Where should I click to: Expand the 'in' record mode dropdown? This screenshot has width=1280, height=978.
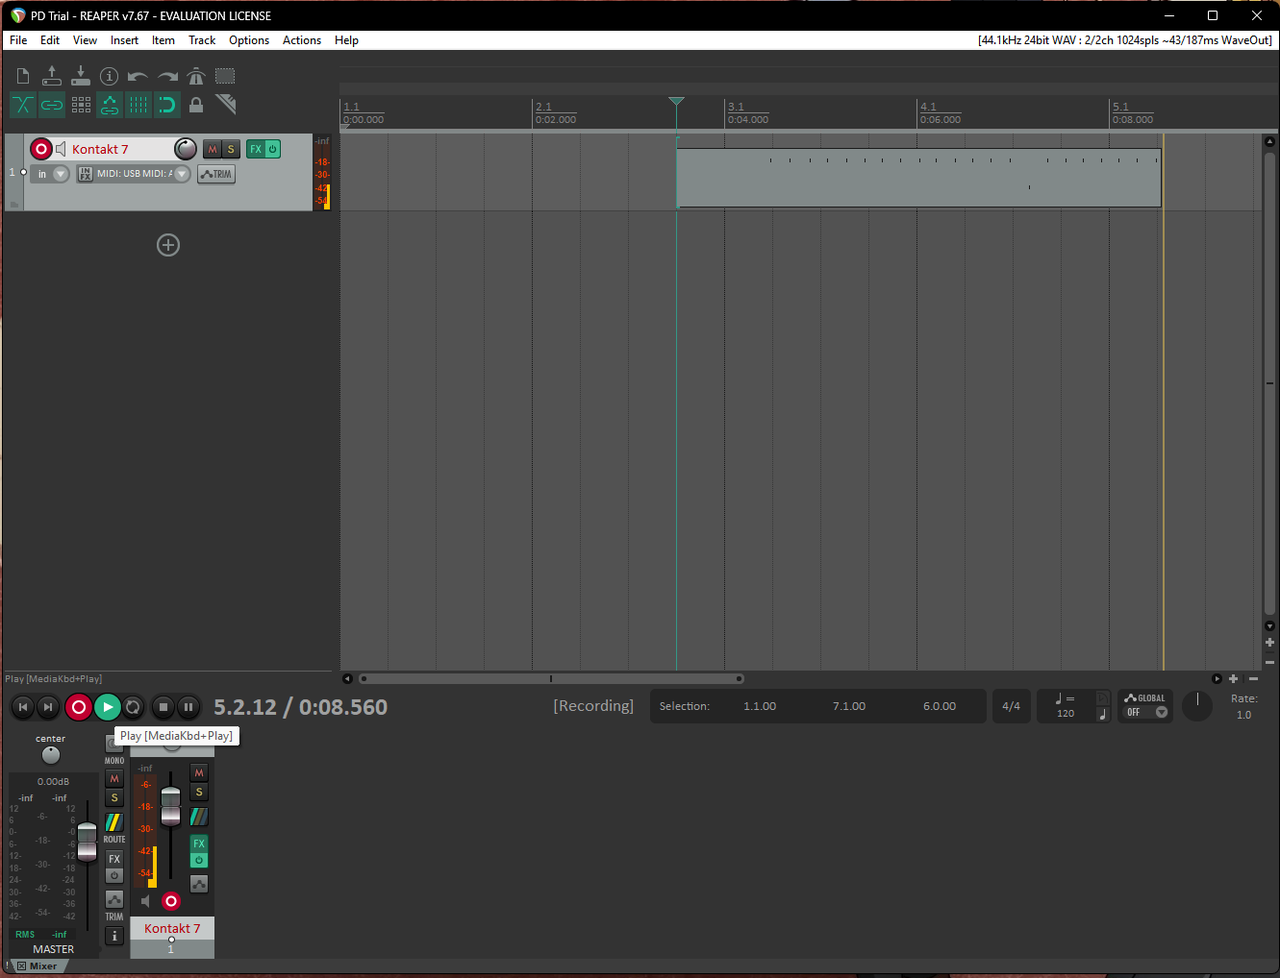pyautogui.click(x=60, y=174)
